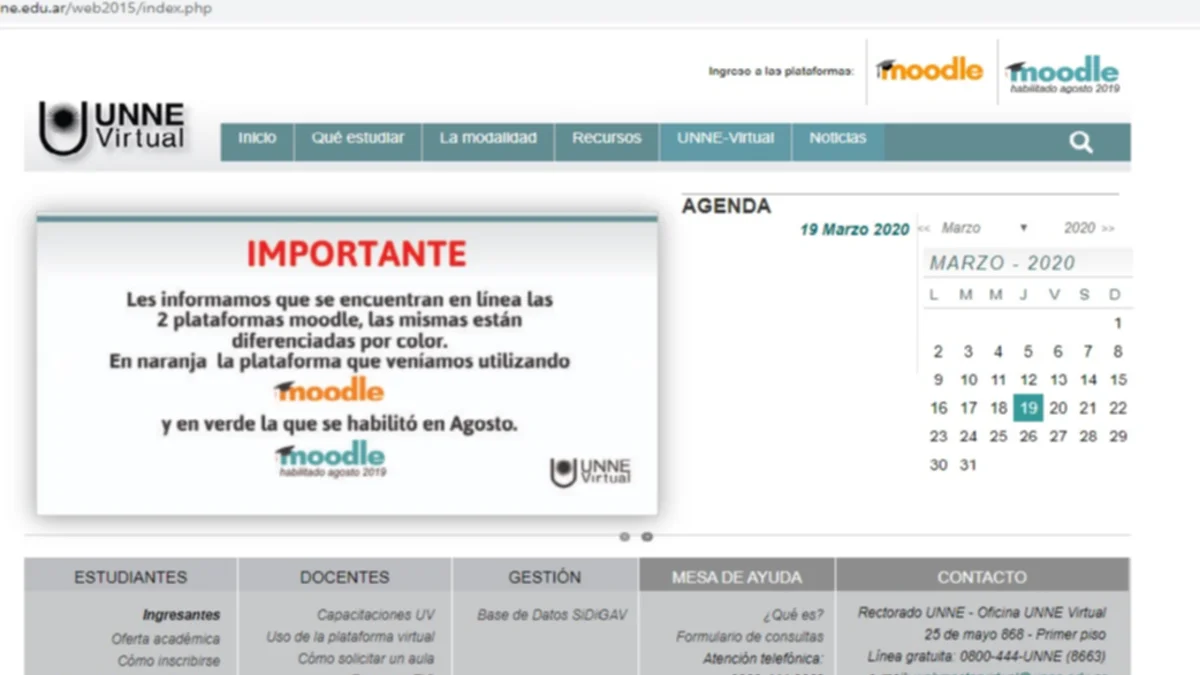Viewport: 1200px width, 675px height.
Task: Click the green Moodle logo inside the Importante banner
Action: (x=331, y=459)
